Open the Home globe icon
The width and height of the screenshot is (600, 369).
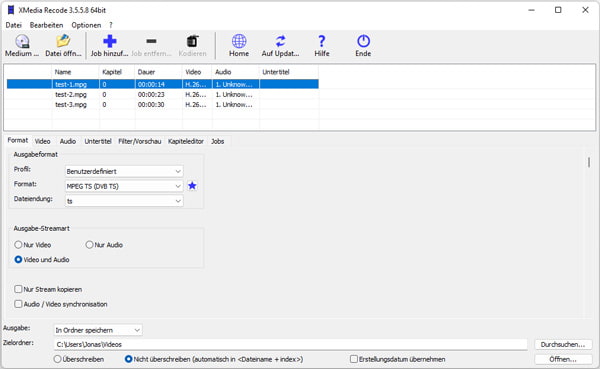coord(239,41)
